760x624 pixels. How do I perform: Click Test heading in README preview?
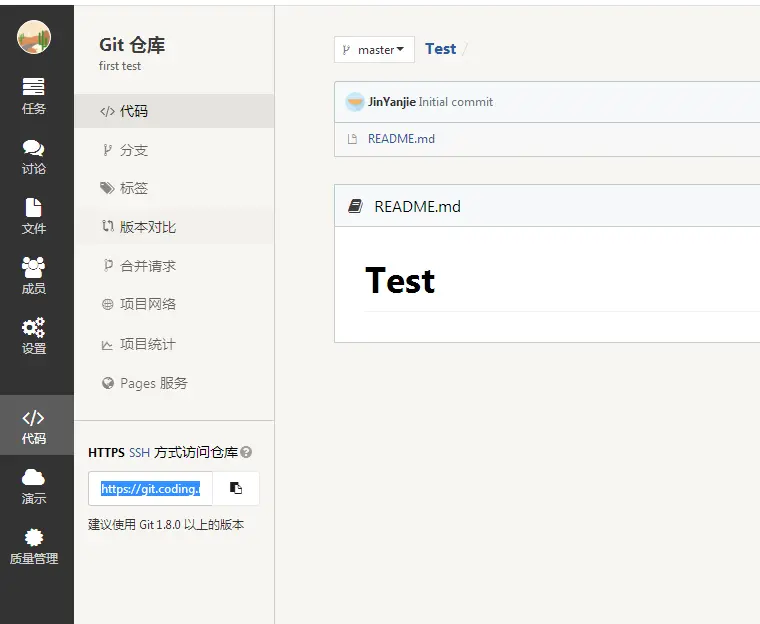(x=400, y=281)
